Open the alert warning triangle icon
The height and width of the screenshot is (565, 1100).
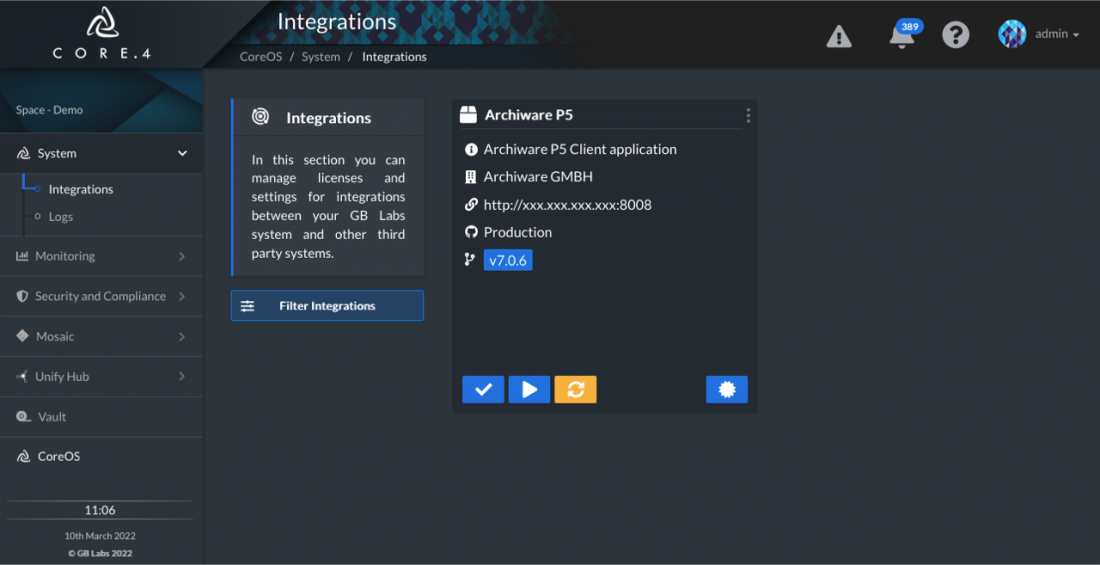pos(839,35)
